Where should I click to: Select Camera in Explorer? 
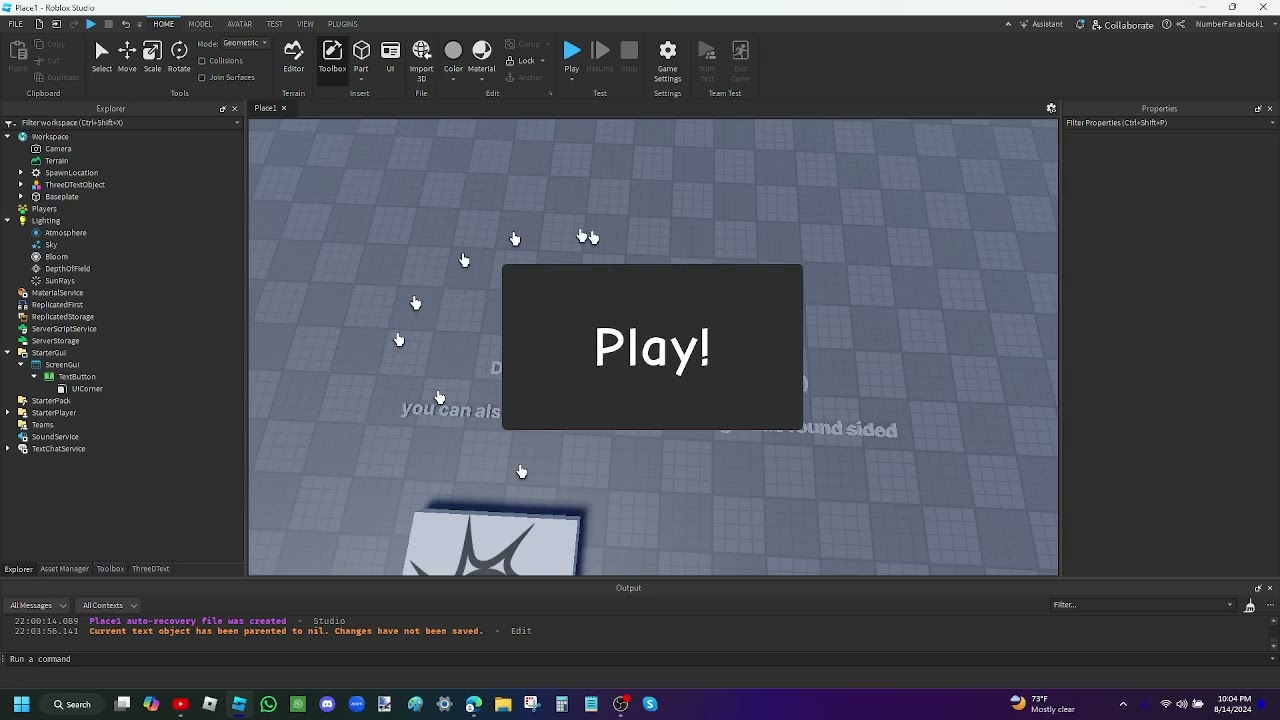pos(58,149)
